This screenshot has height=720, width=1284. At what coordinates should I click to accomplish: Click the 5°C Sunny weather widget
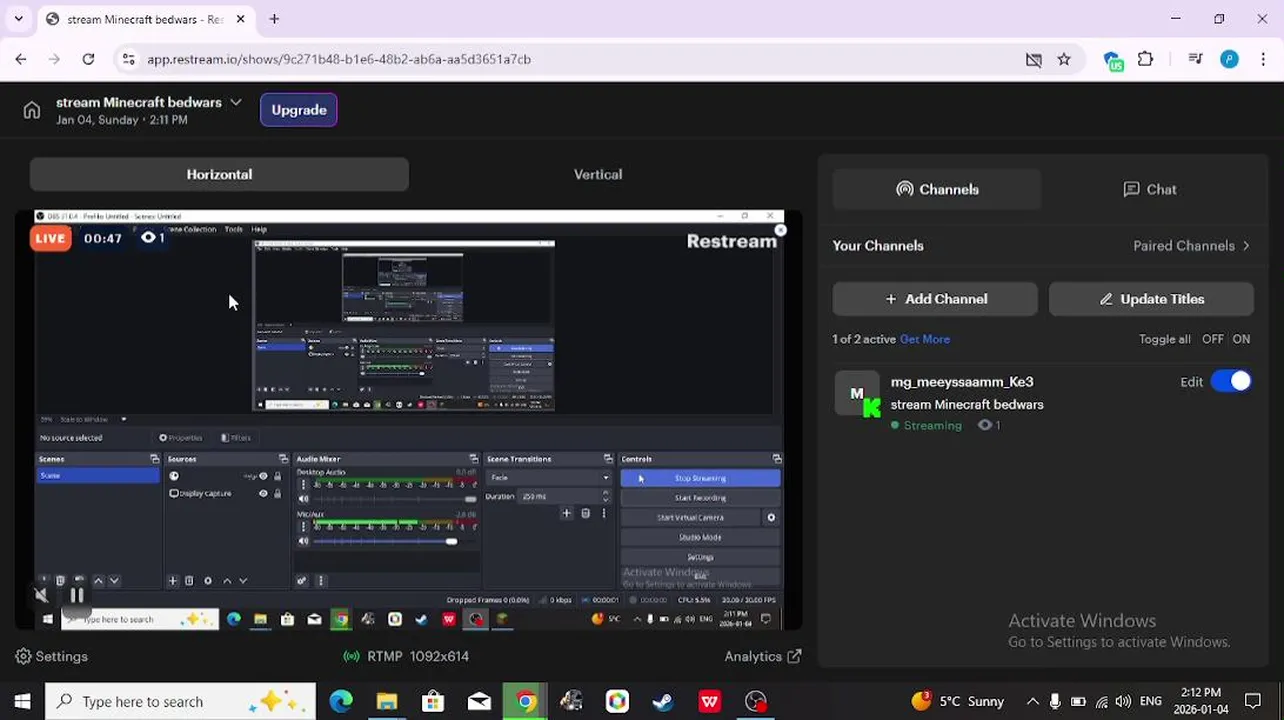[x=957, y=701]
